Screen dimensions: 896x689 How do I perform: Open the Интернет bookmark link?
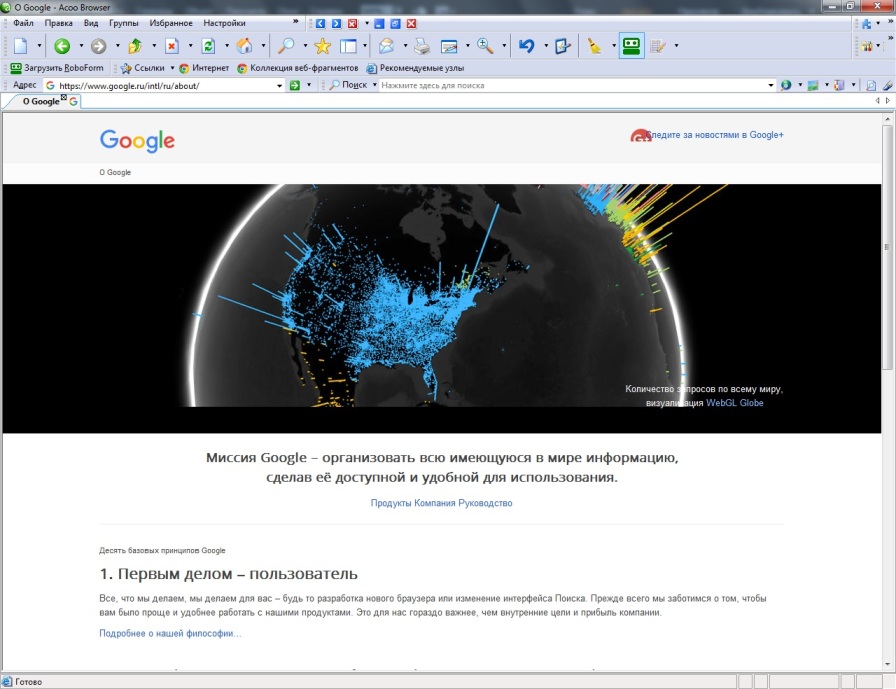(204, 68)
